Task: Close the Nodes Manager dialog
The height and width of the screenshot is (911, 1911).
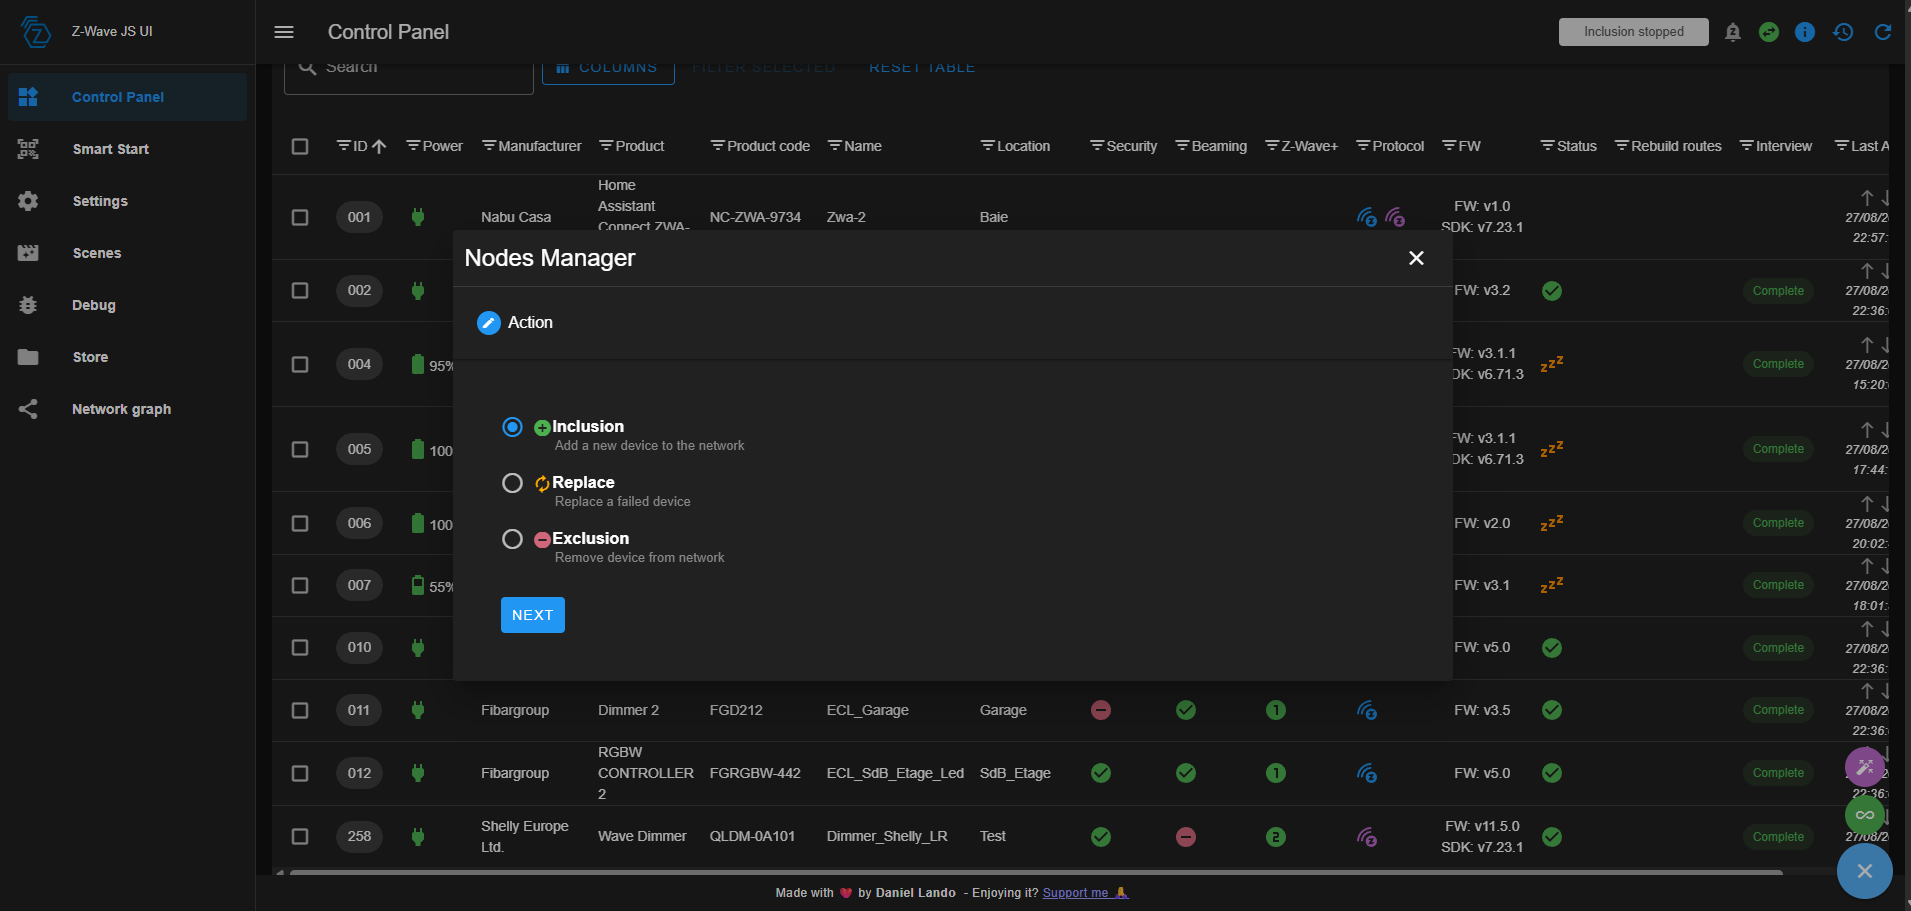Action: click(x=1416, y=258)
